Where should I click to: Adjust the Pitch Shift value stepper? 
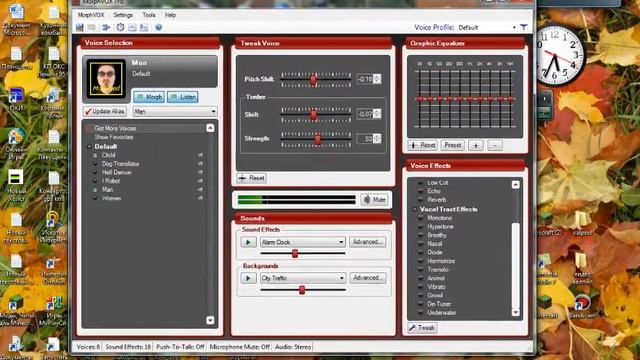[x=377, y=79]
